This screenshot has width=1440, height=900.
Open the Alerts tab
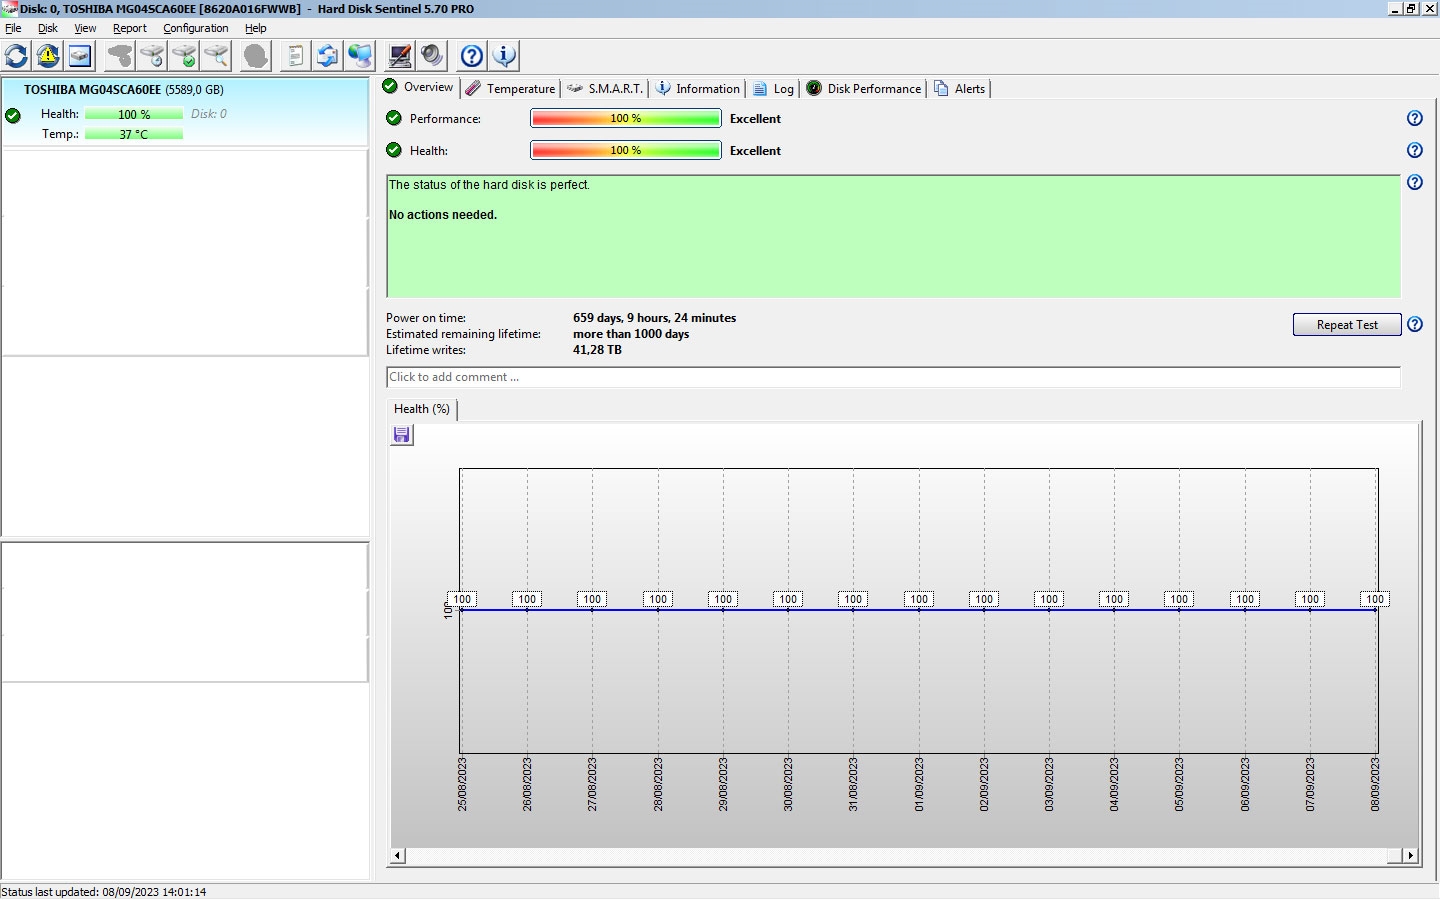click(x=960, y=89)
